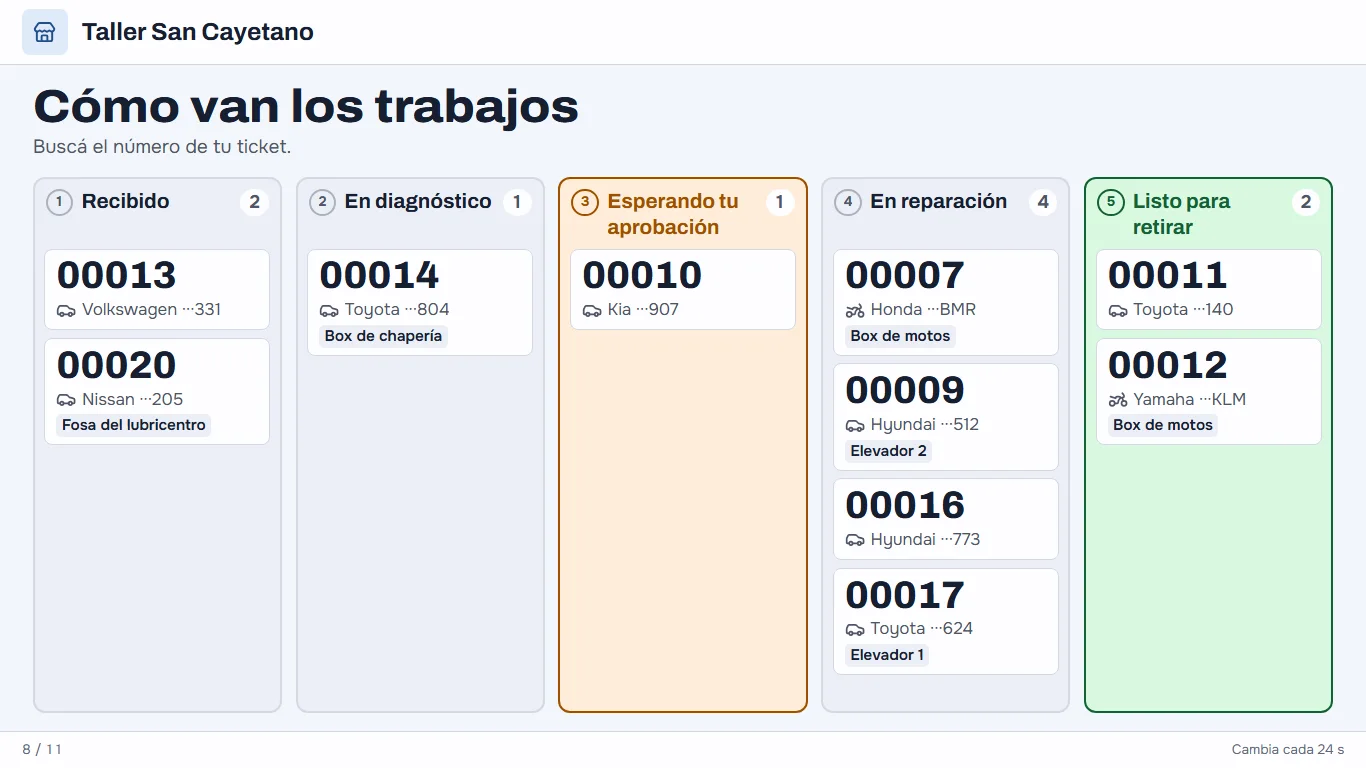Select the Listo para retirar column title
This screenshot has height=768, width=1366.
point(1182,214)
